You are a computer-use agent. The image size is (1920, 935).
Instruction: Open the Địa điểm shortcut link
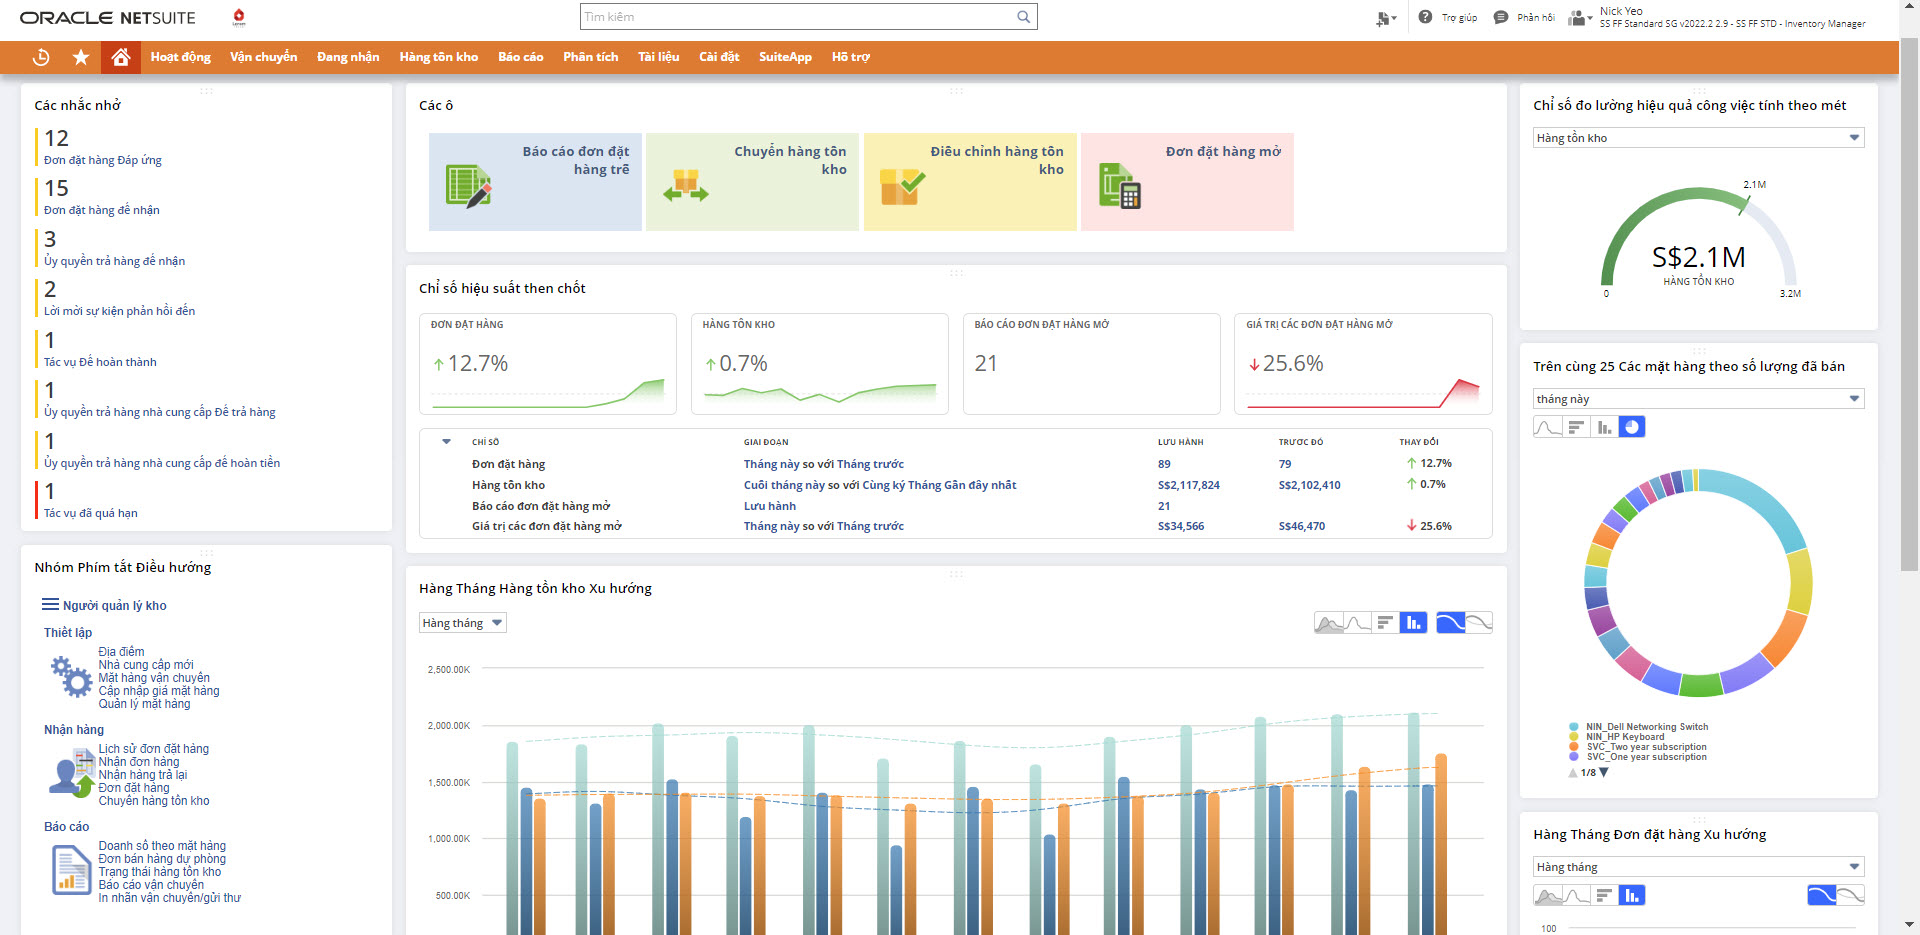(121, 652)
